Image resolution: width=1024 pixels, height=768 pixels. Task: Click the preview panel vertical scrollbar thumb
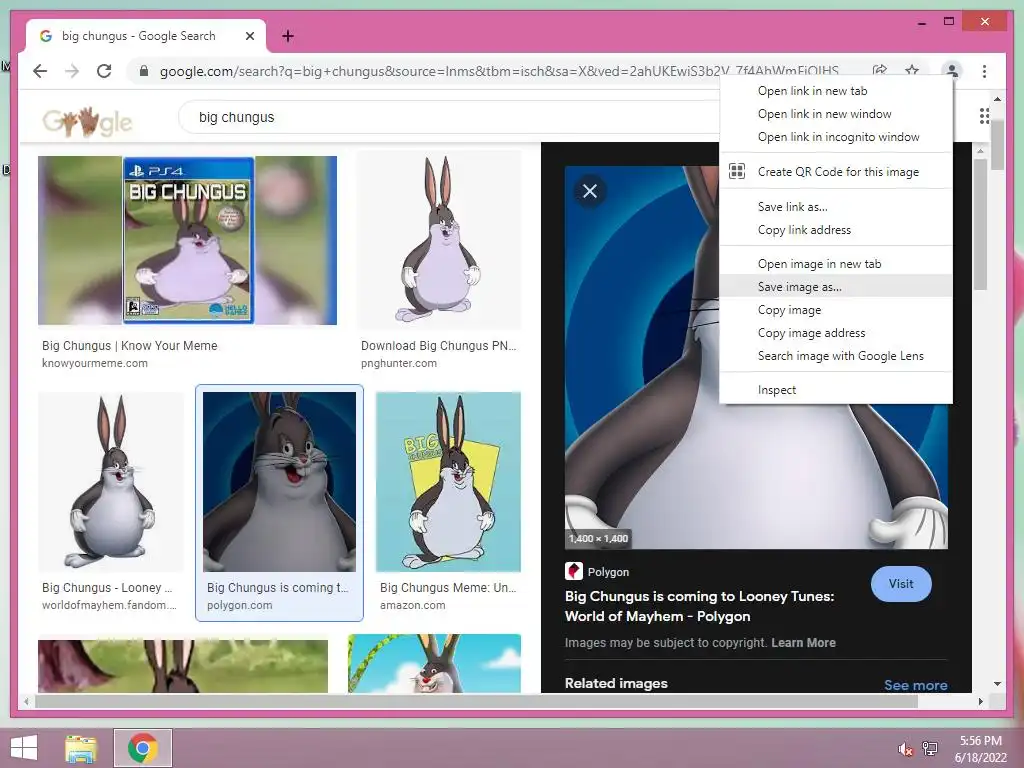point(980,223)
